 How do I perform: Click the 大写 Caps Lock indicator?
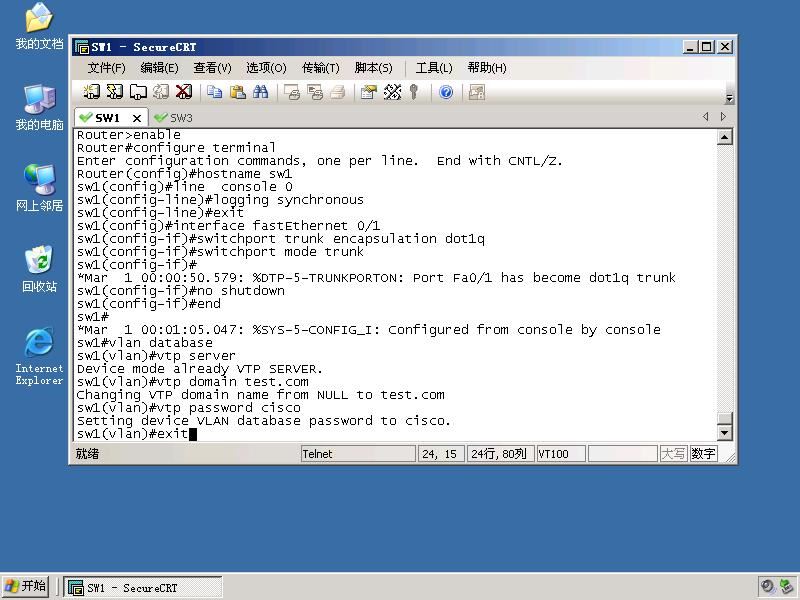point(673,454)
